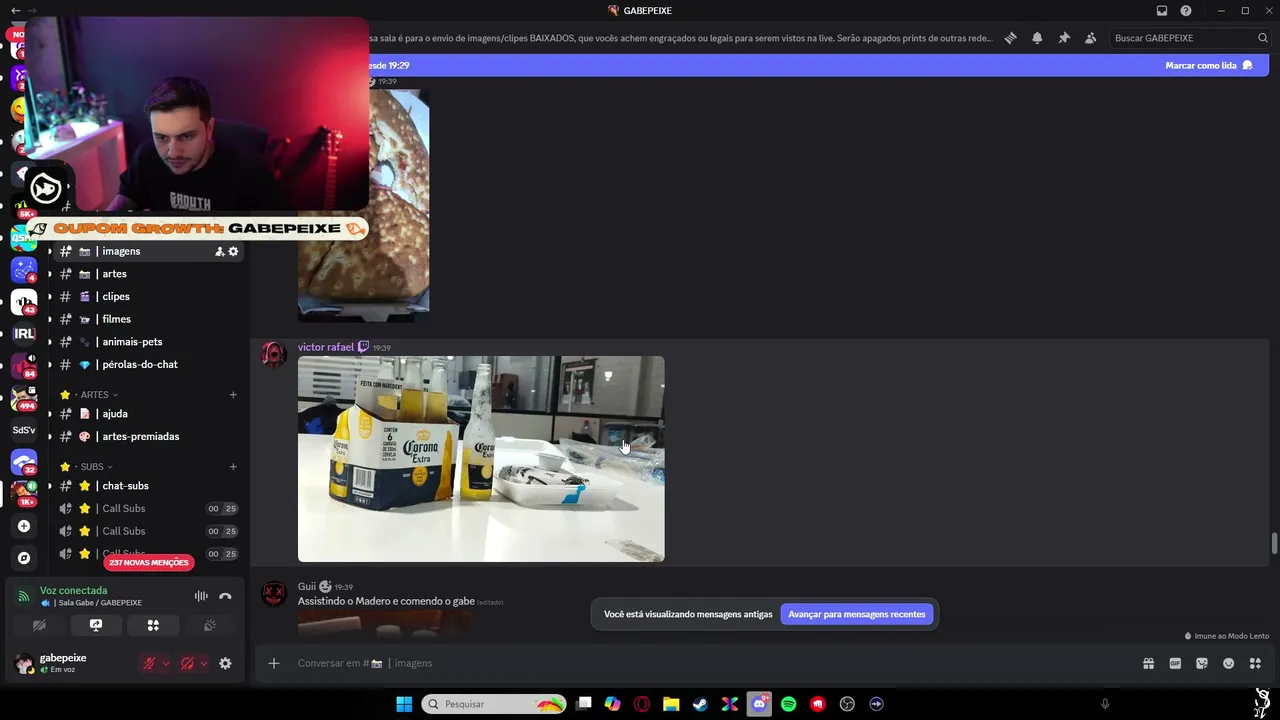Open the emoji picker
This screenshot has height=720, width=1280.
coord(1228,663)
